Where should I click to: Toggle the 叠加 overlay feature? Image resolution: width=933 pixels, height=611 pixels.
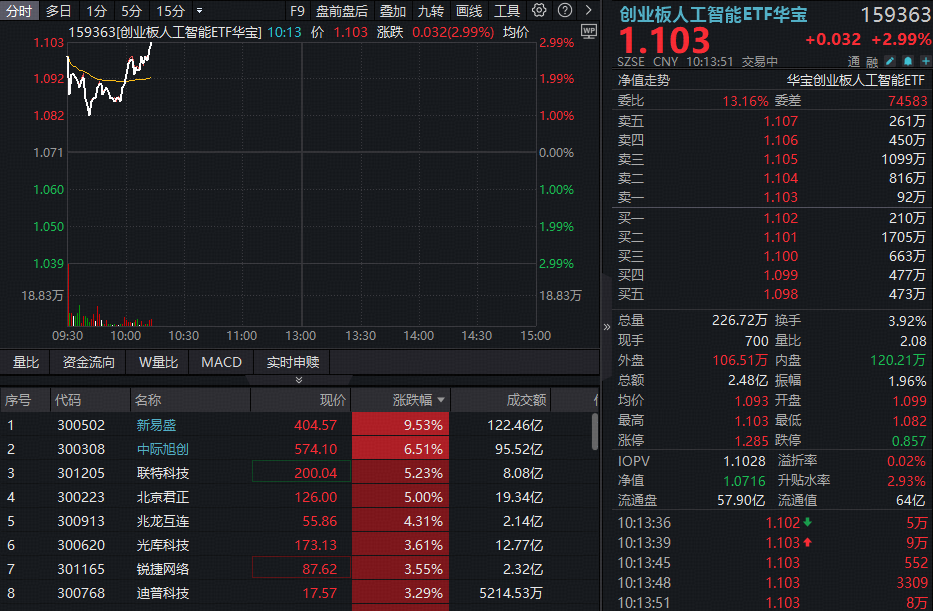point(390,10)
